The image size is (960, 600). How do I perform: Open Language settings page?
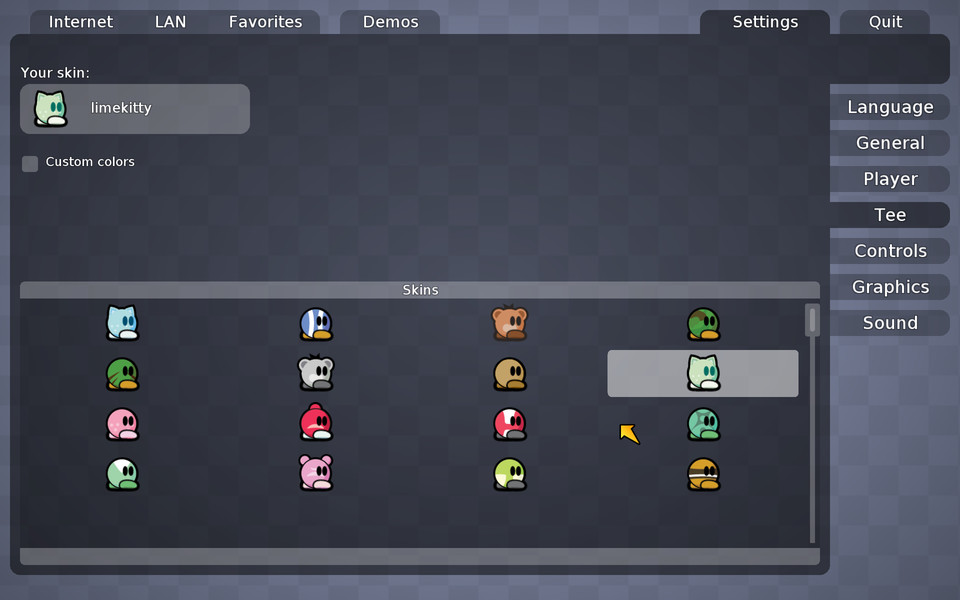(x=890, y=107)
